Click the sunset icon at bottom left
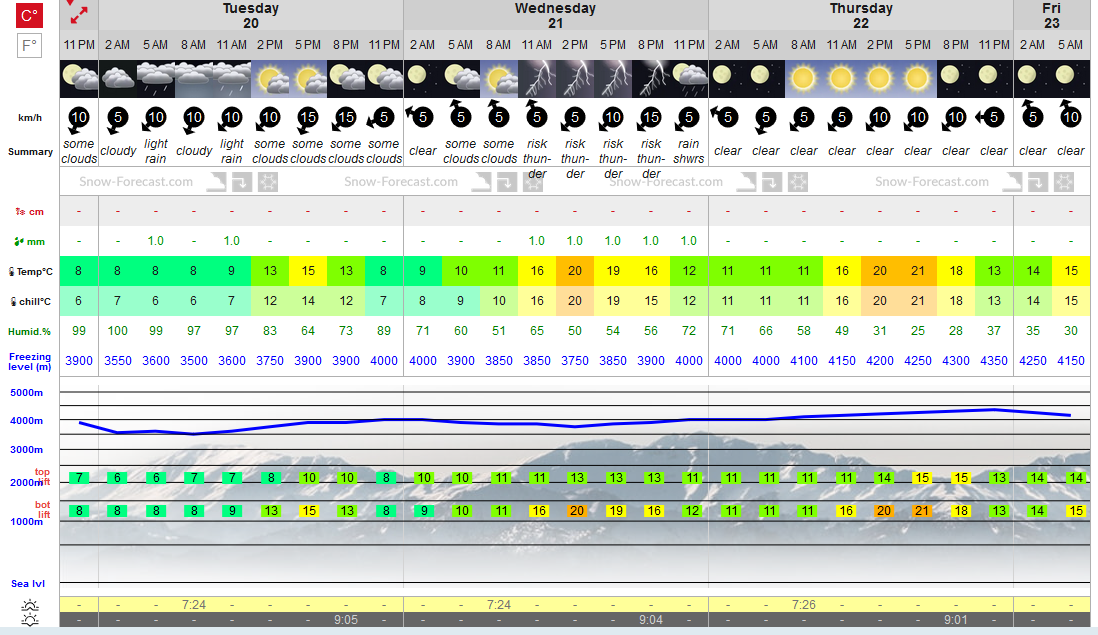 [29, 620]
